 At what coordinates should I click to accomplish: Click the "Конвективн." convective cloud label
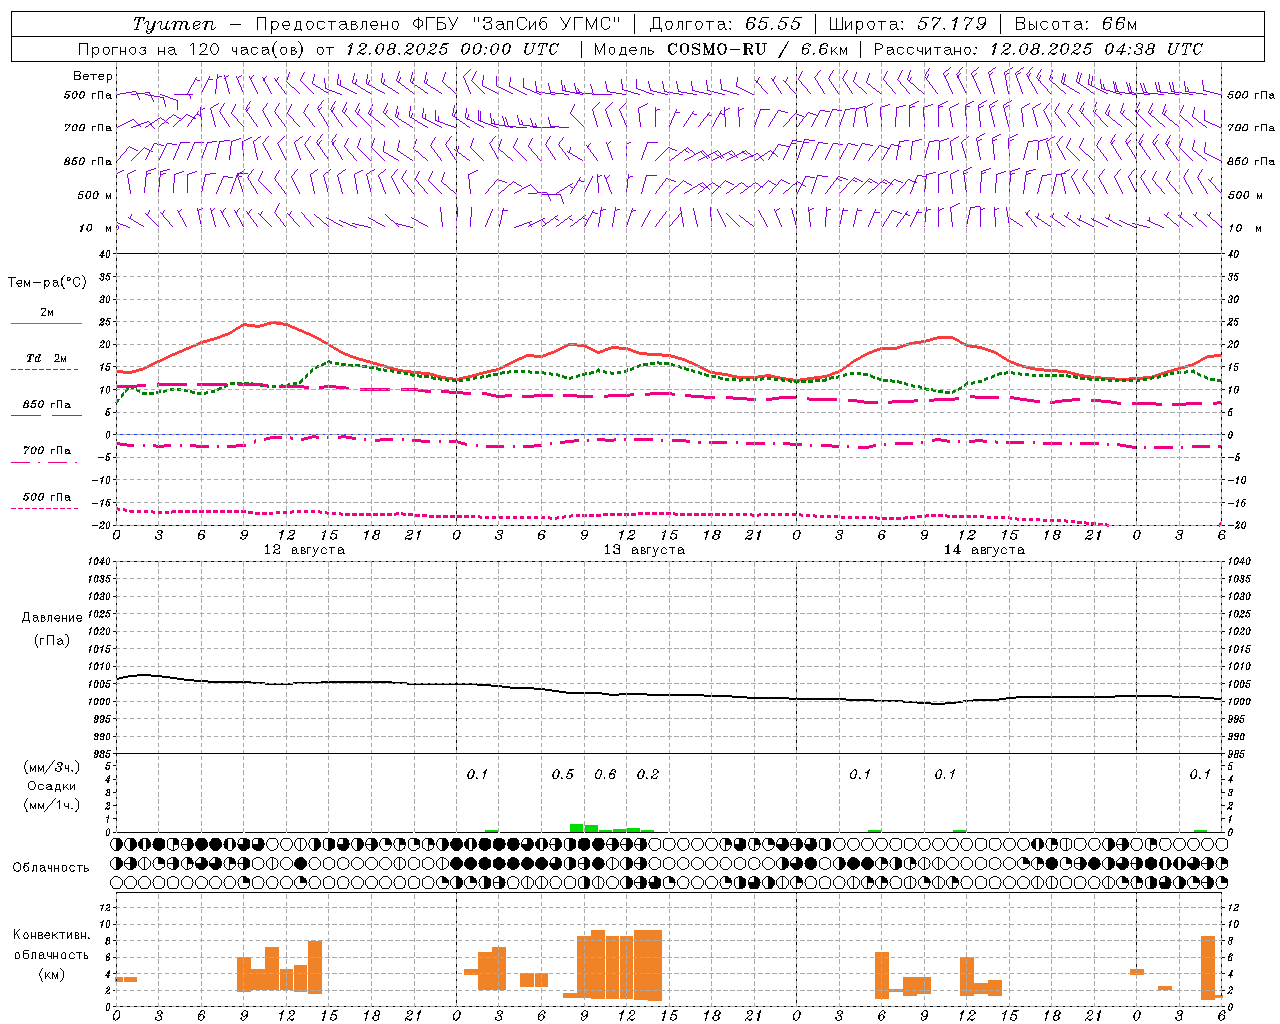(52, 935)
